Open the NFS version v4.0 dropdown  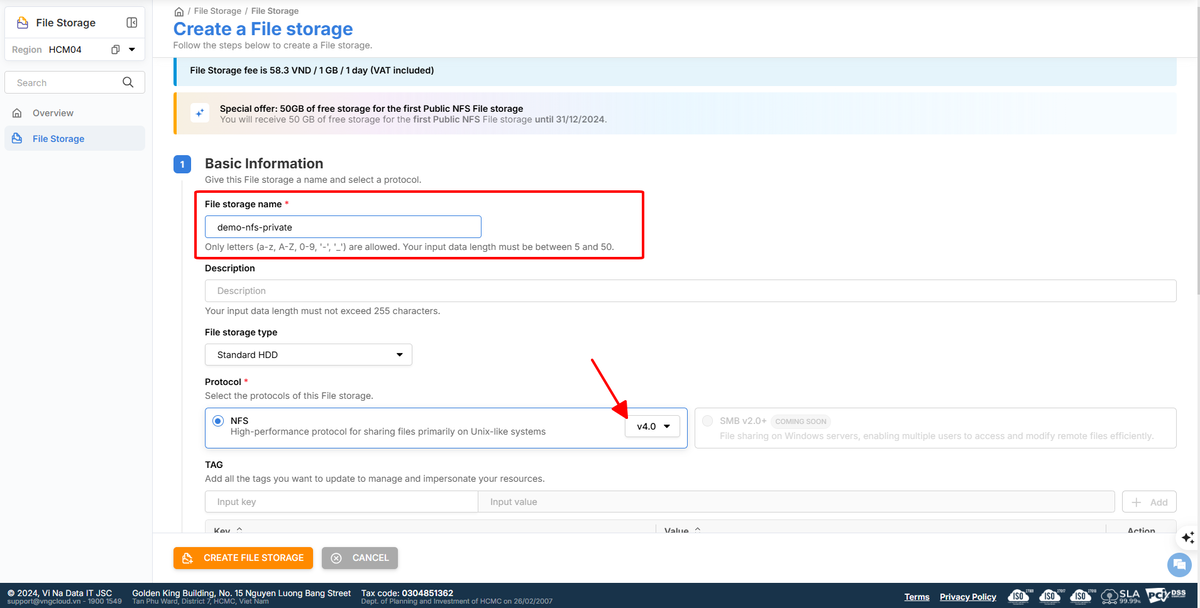pos(652,426)
